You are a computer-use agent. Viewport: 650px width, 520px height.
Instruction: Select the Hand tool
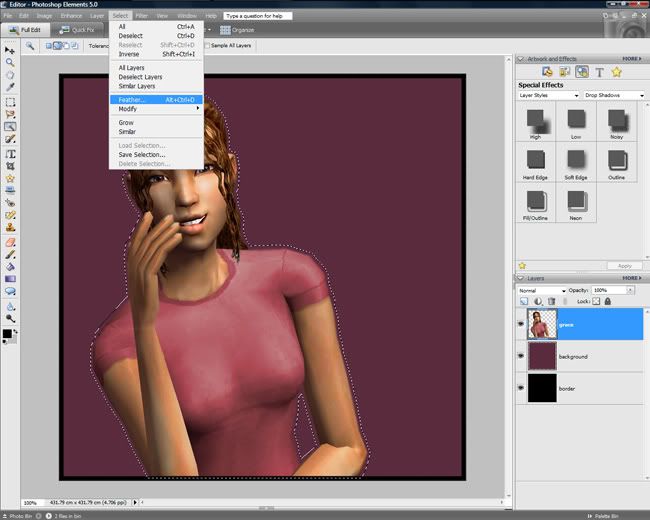point(10,75)
